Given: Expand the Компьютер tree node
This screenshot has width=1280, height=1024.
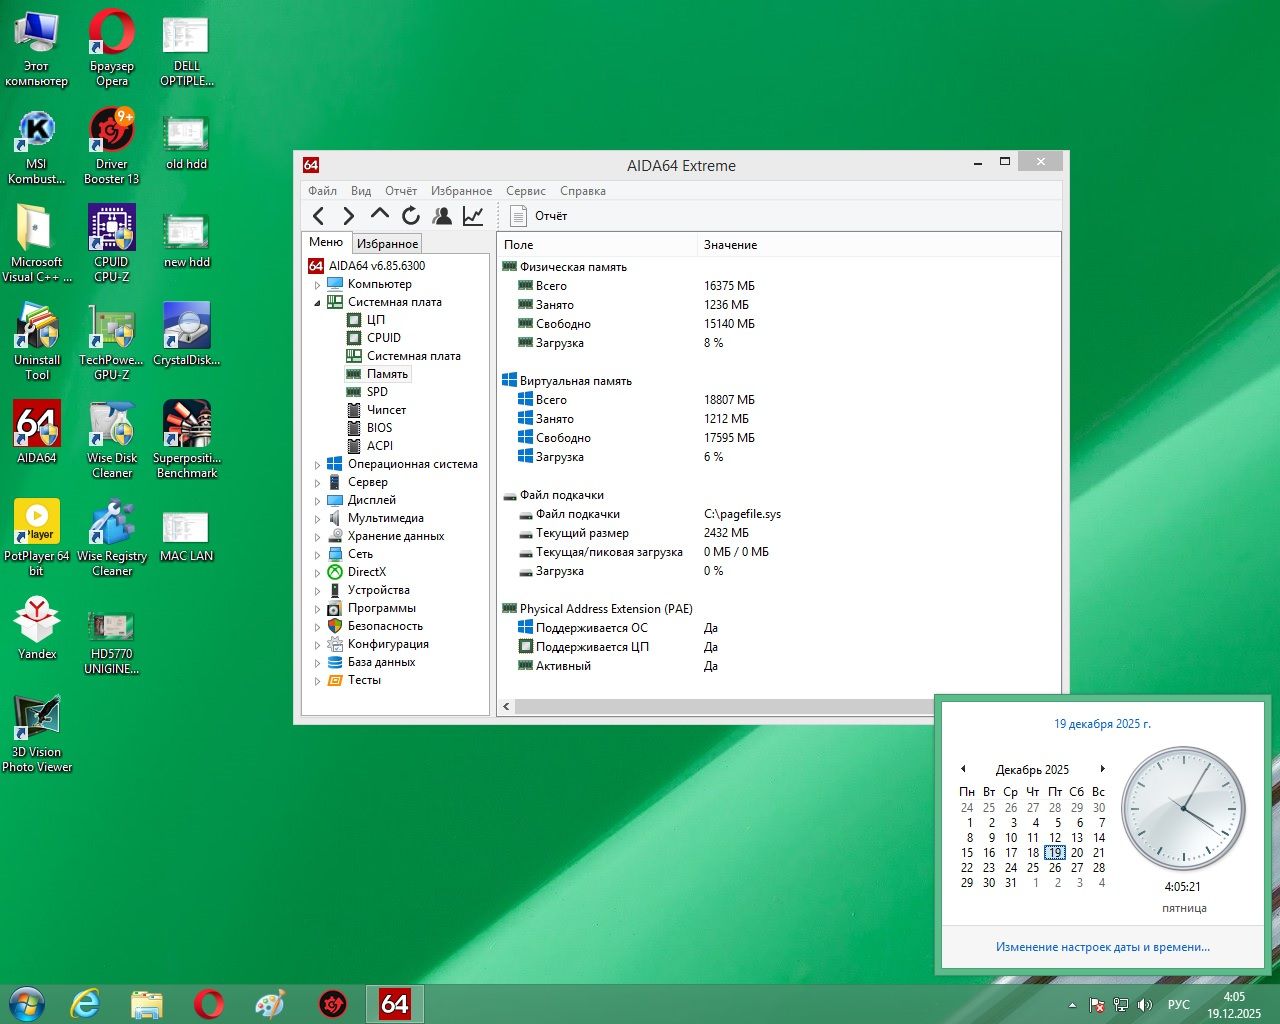Looking at the screenshot, I should click(318, 285).
